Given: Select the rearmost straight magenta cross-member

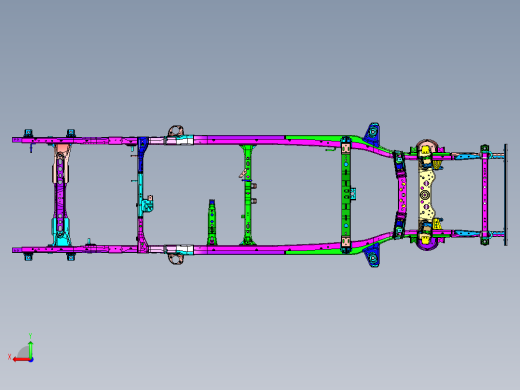Looking at the screenshot, I should [x=485, y=195].
